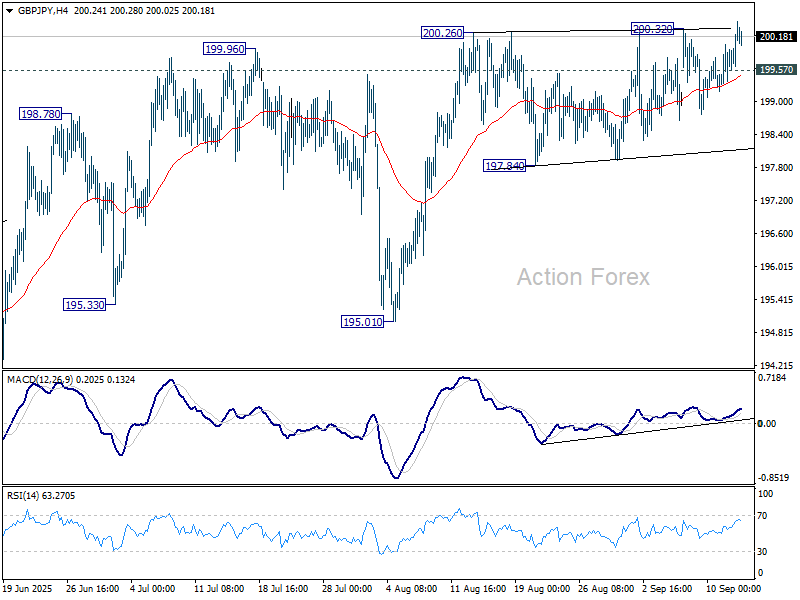Select the 0.7184 MACD scale value
800x600 pixels.
773,381
